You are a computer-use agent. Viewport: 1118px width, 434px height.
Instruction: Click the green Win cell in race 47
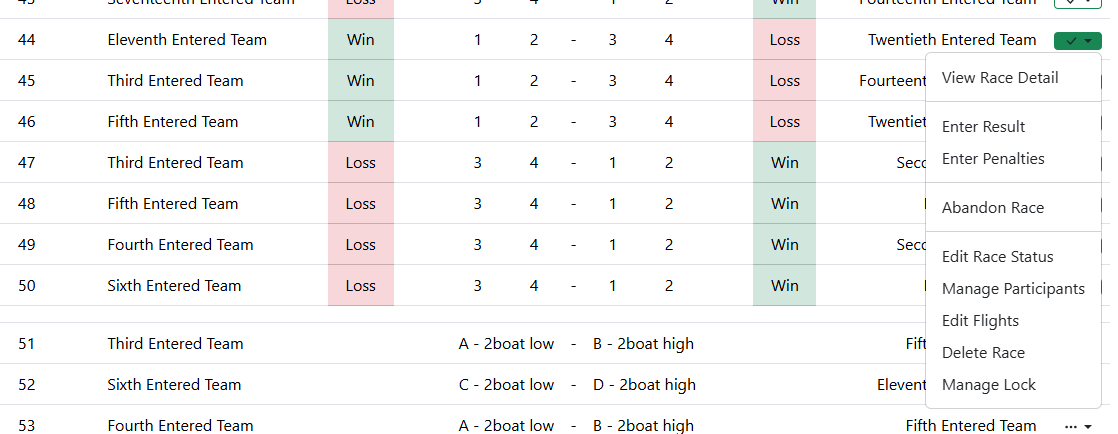(784, 163)
